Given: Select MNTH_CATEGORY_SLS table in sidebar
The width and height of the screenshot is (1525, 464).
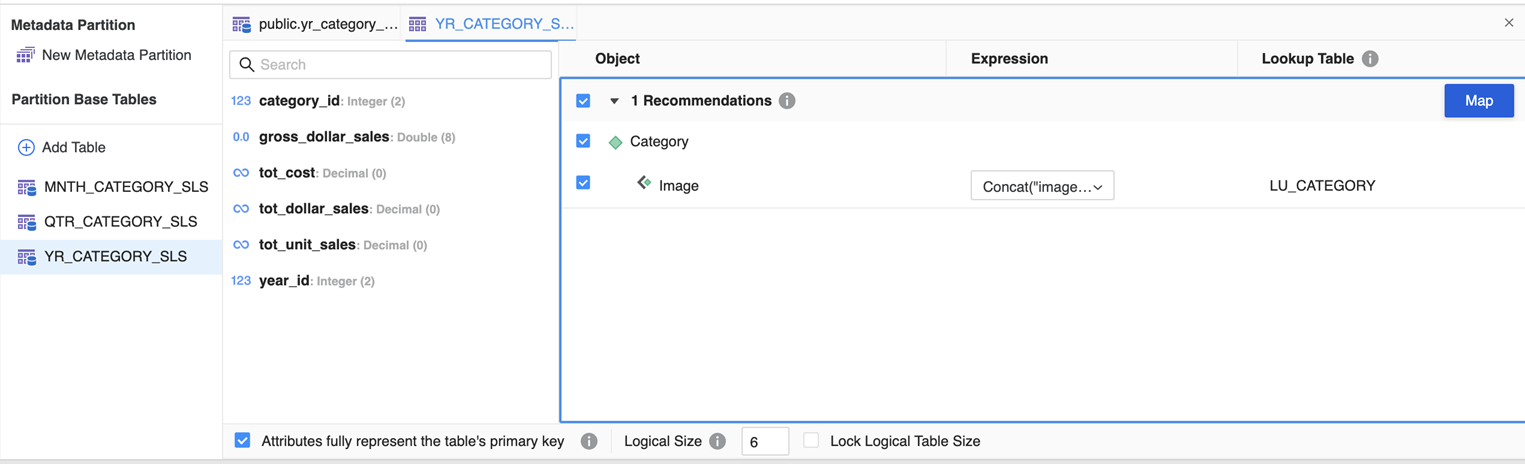Looking at the screenshot, I should (125, 187).
